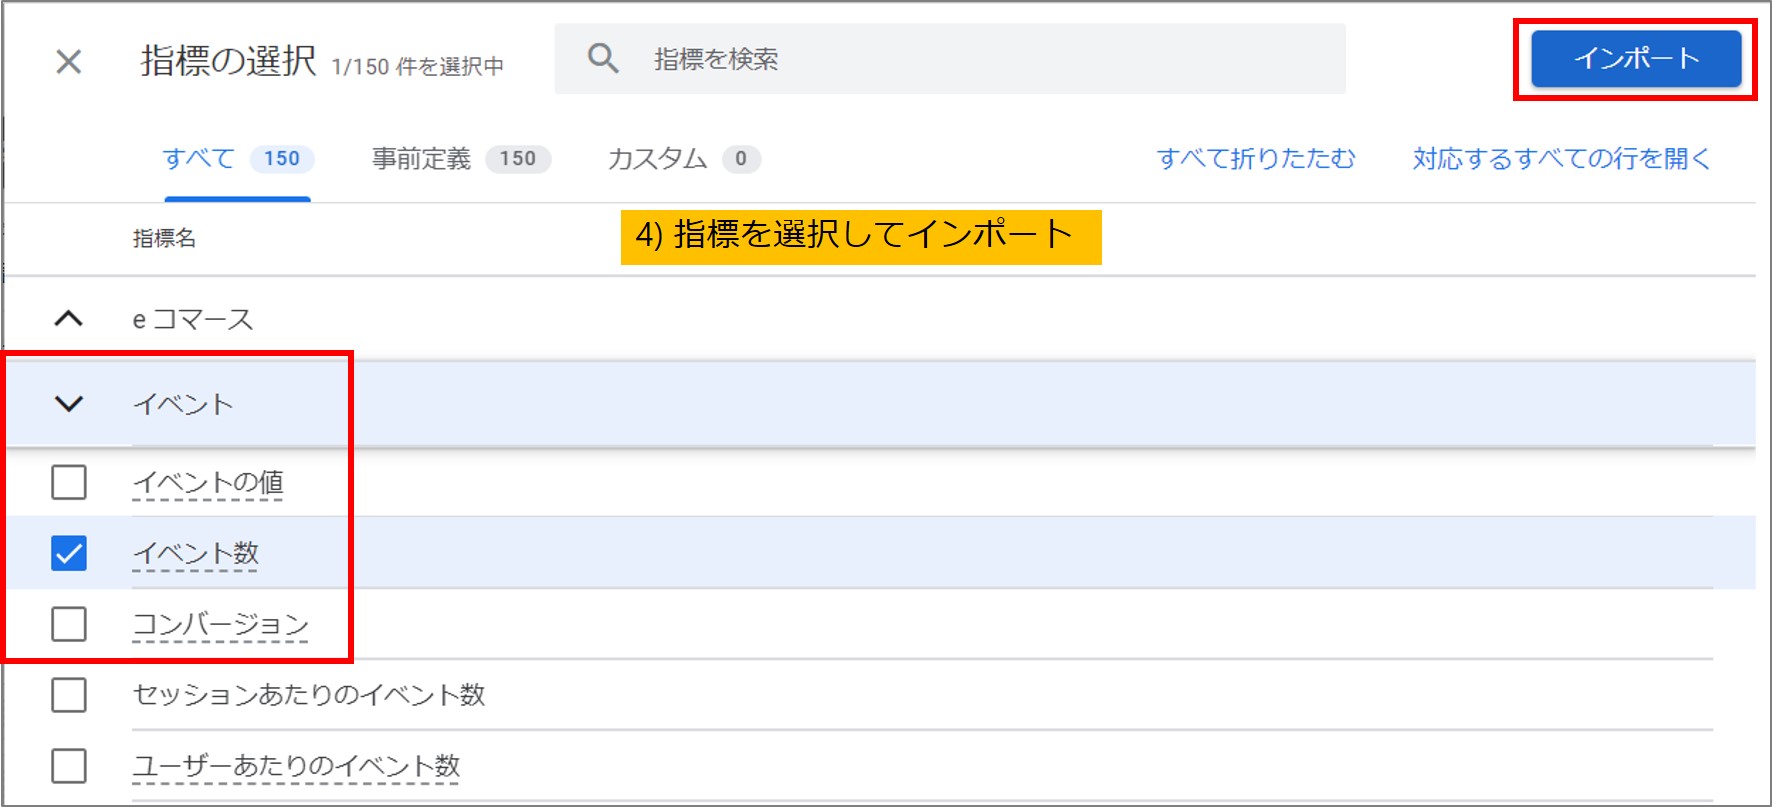This screenshot has width=1772, height=807.
Task: Click the コンバージョン metric name
Action: pos(221,625)
